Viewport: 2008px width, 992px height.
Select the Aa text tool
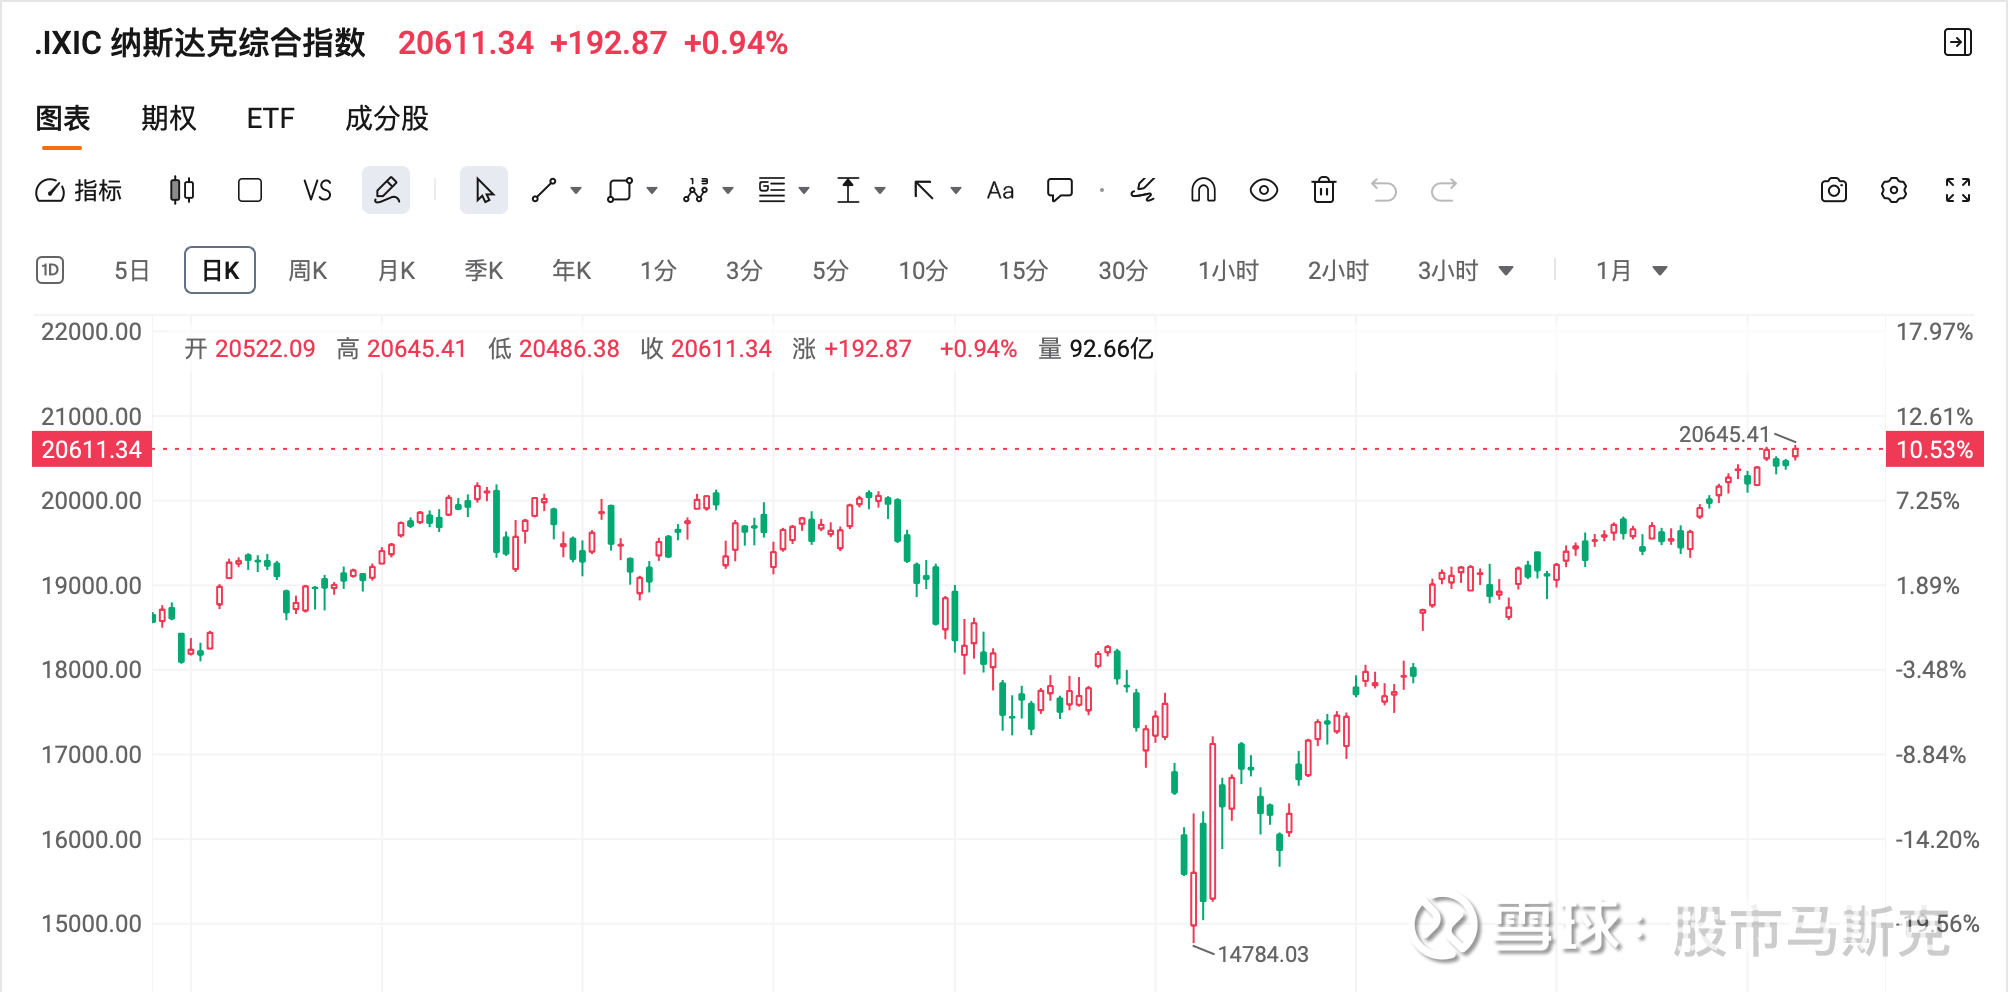click(x=1000, y=190)
